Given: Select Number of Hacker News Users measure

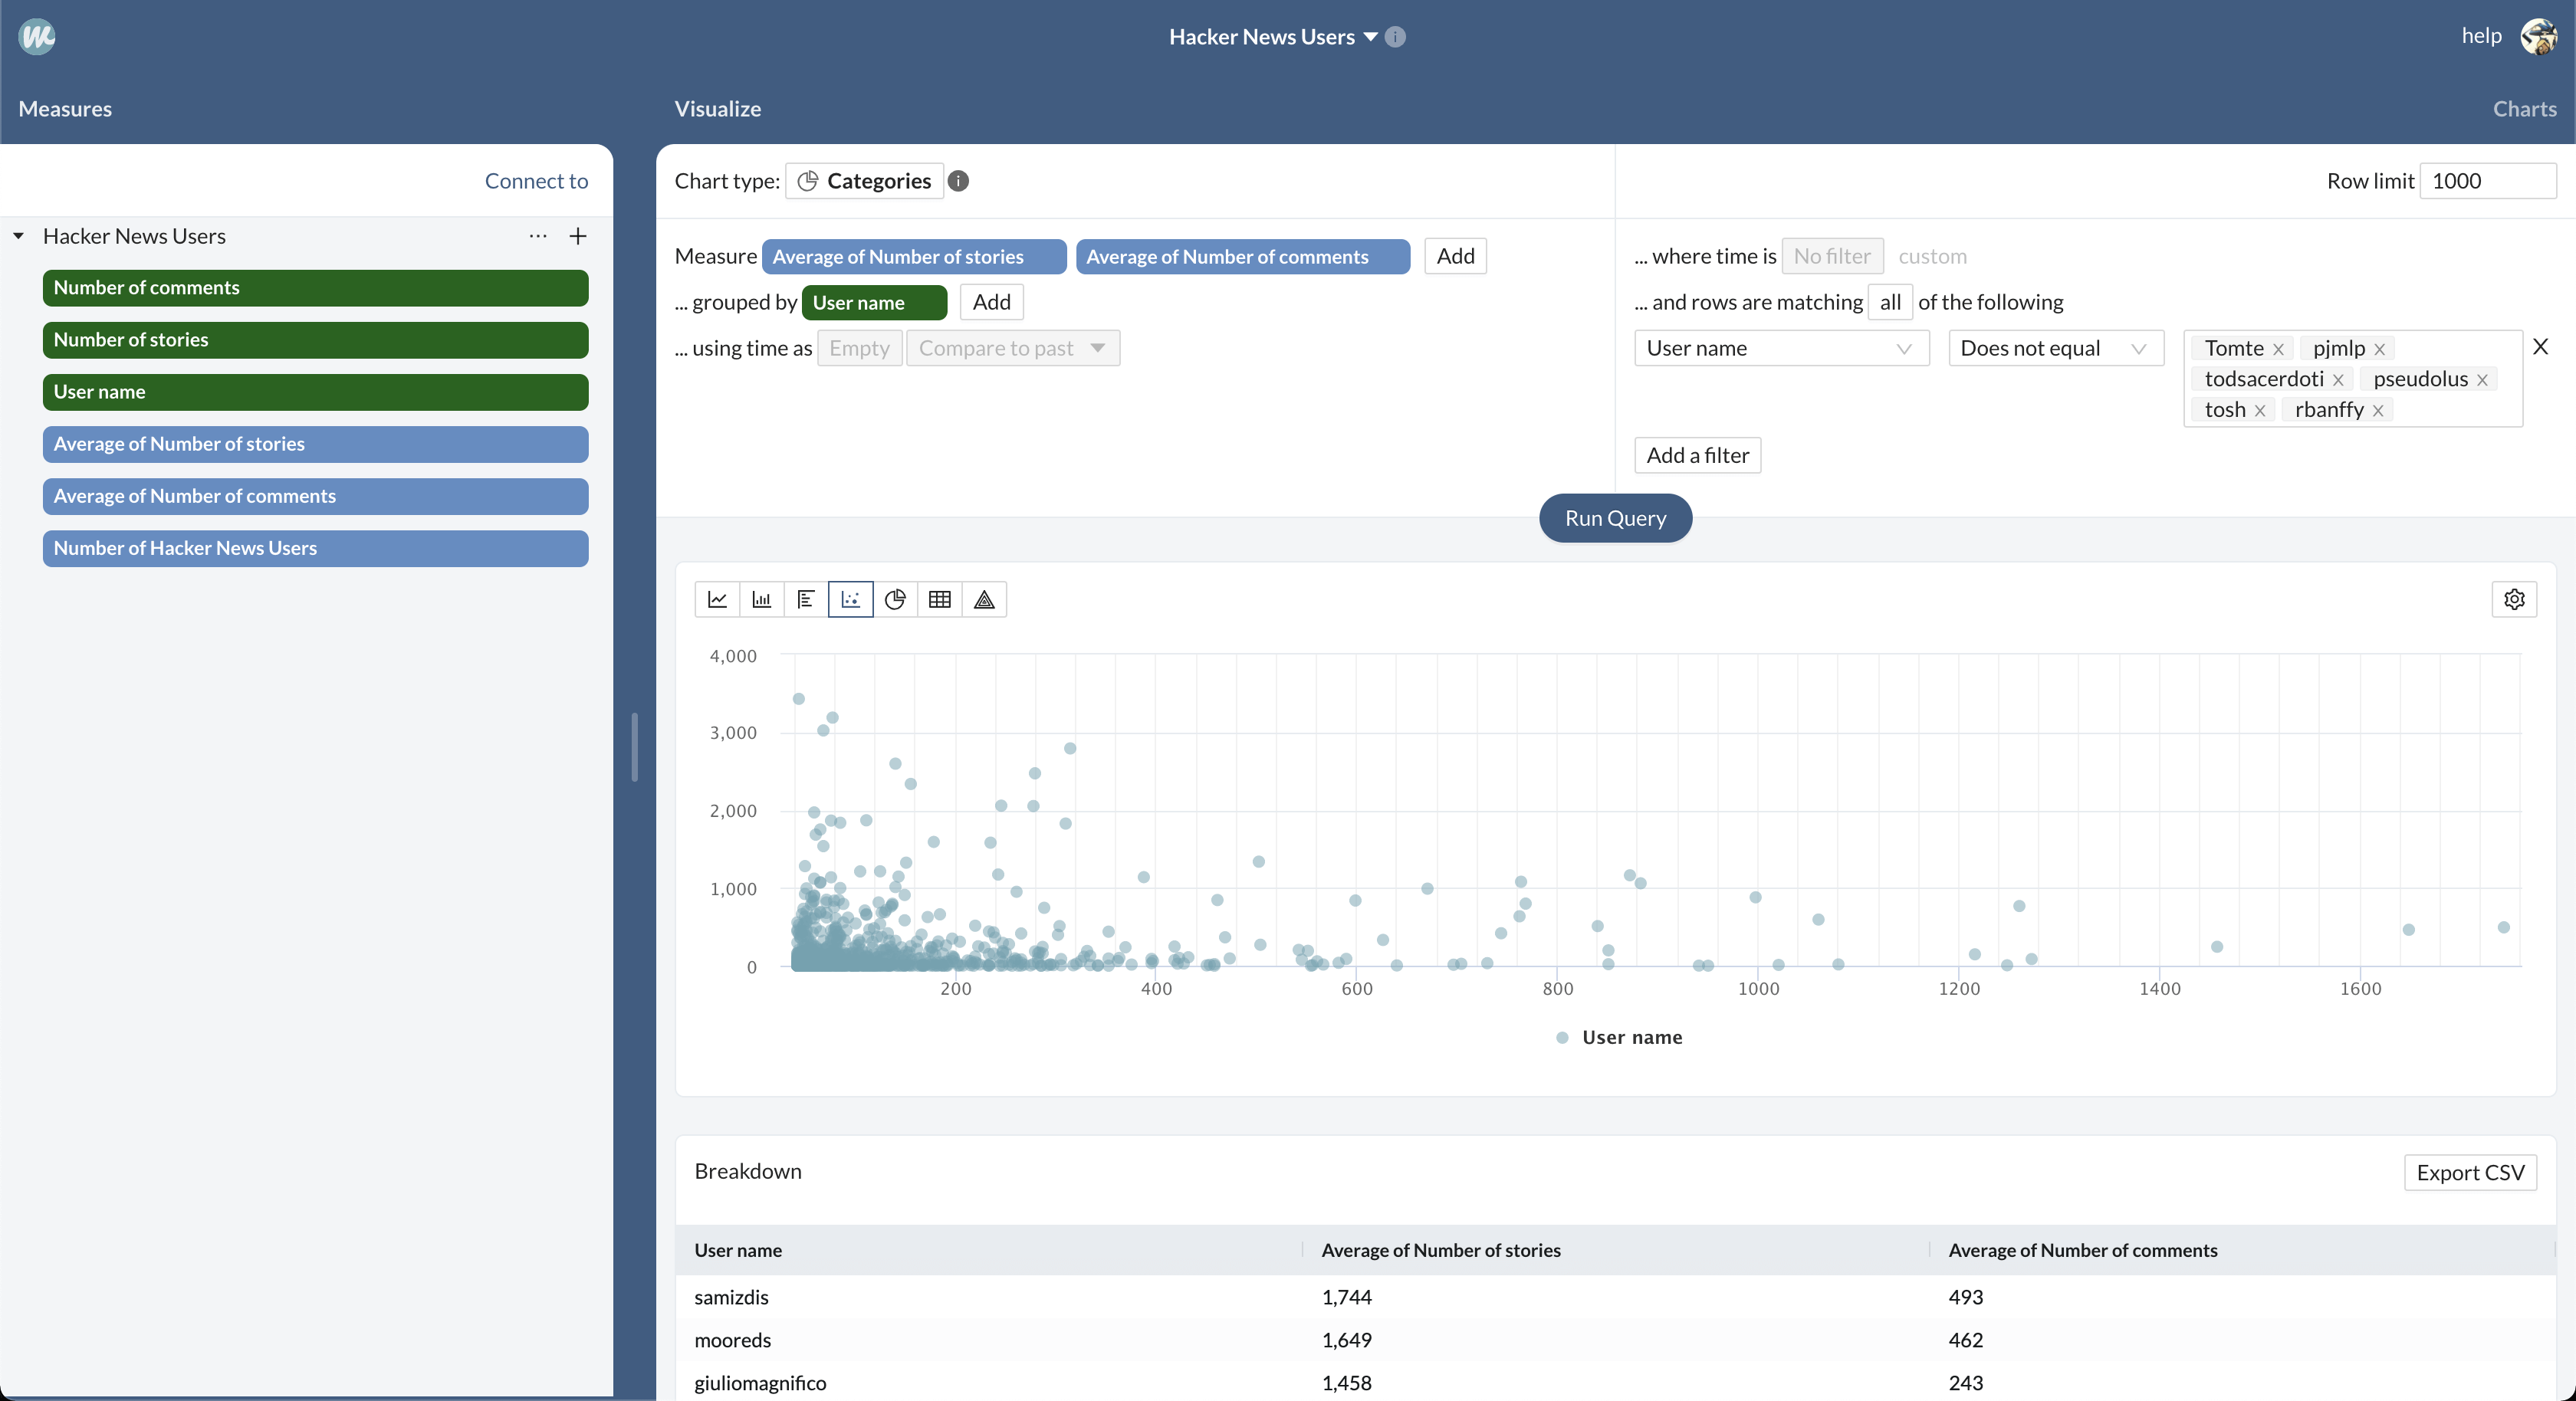Looking at the screenshot, I should click(315, 548).
